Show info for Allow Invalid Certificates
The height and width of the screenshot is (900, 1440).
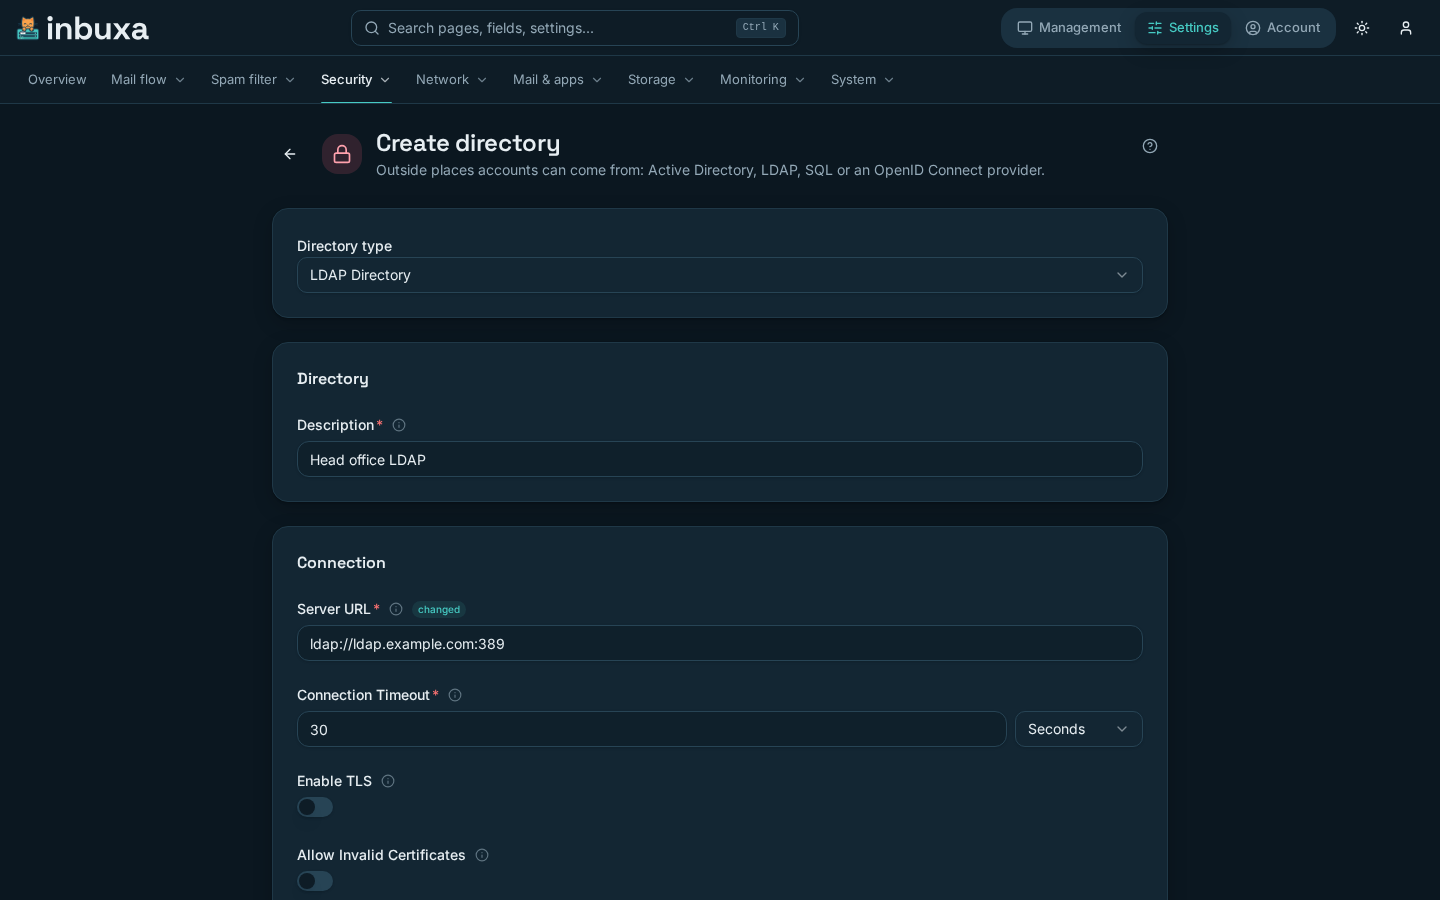click(482, 855)
